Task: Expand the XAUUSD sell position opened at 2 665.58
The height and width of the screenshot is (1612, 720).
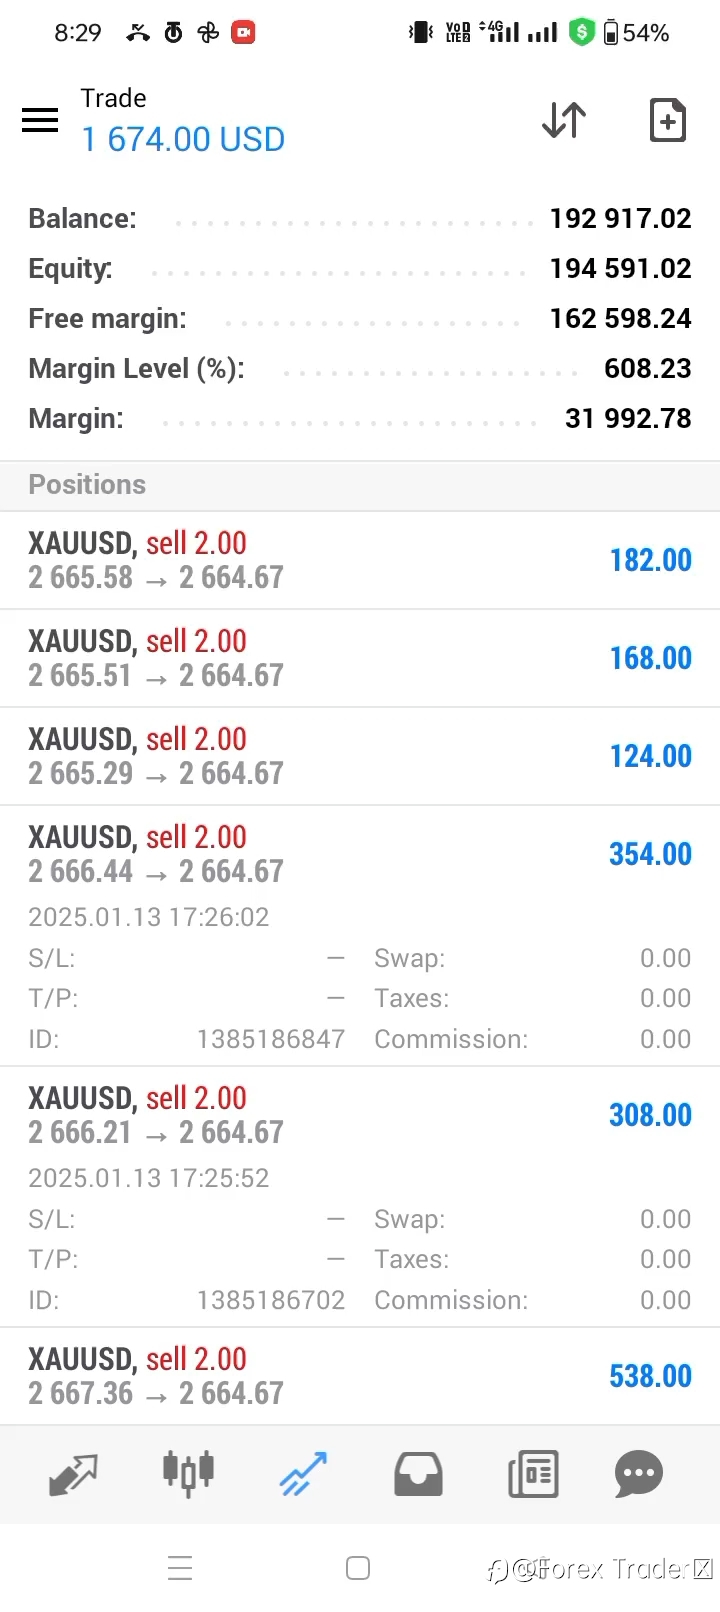Action: [x=360, y=560]
